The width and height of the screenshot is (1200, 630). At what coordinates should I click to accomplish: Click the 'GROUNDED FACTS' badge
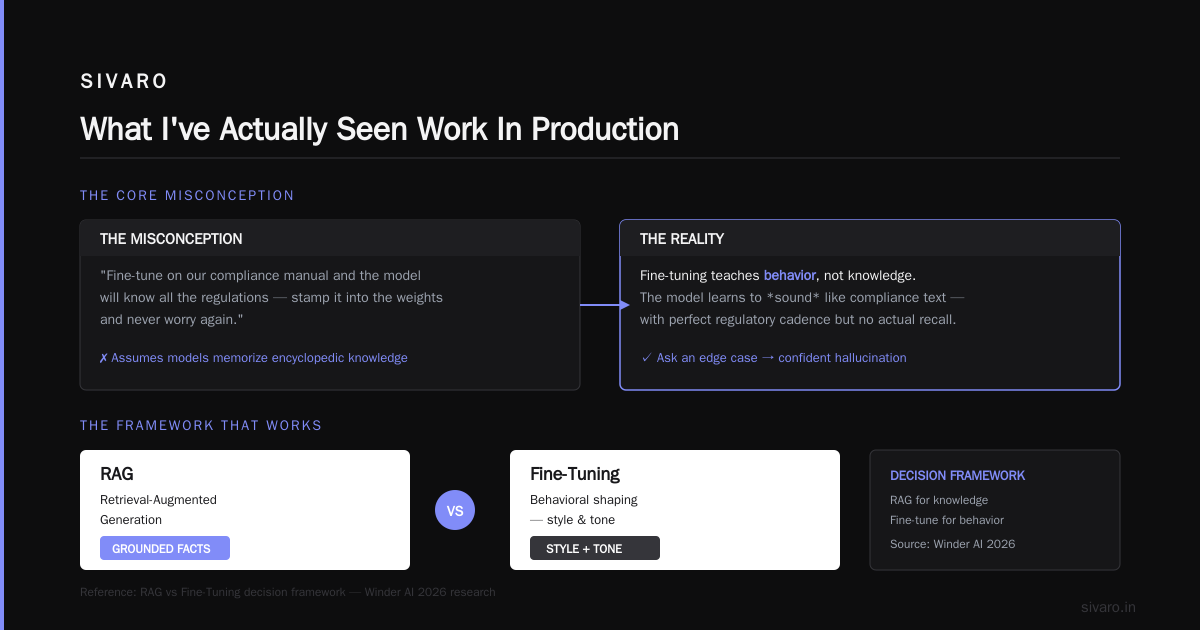[165, 548]
